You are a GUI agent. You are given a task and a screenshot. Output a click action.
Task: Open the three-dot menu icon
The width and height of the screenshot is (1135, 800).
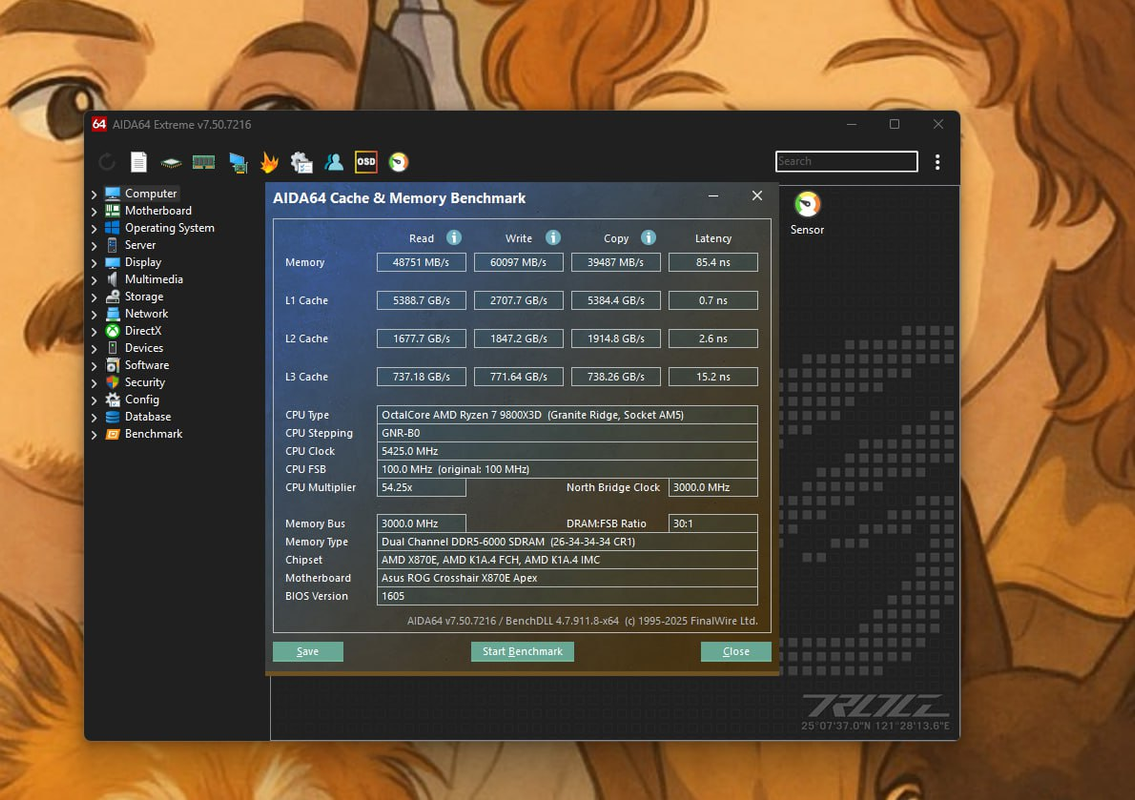point(937,162)
